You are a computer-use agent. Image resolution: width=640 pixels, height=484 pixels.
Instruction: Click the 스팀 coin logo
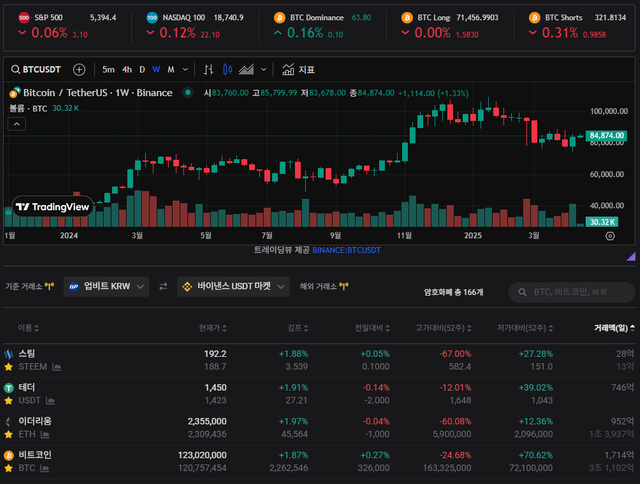pos(9,354)
